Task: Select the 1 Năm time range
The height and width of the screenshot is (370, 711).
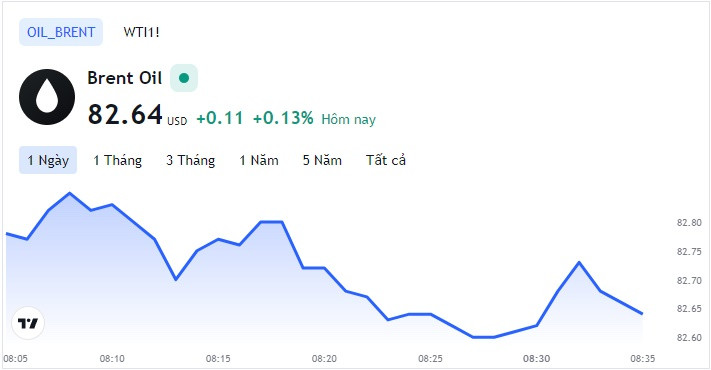Action: [259, 160]
